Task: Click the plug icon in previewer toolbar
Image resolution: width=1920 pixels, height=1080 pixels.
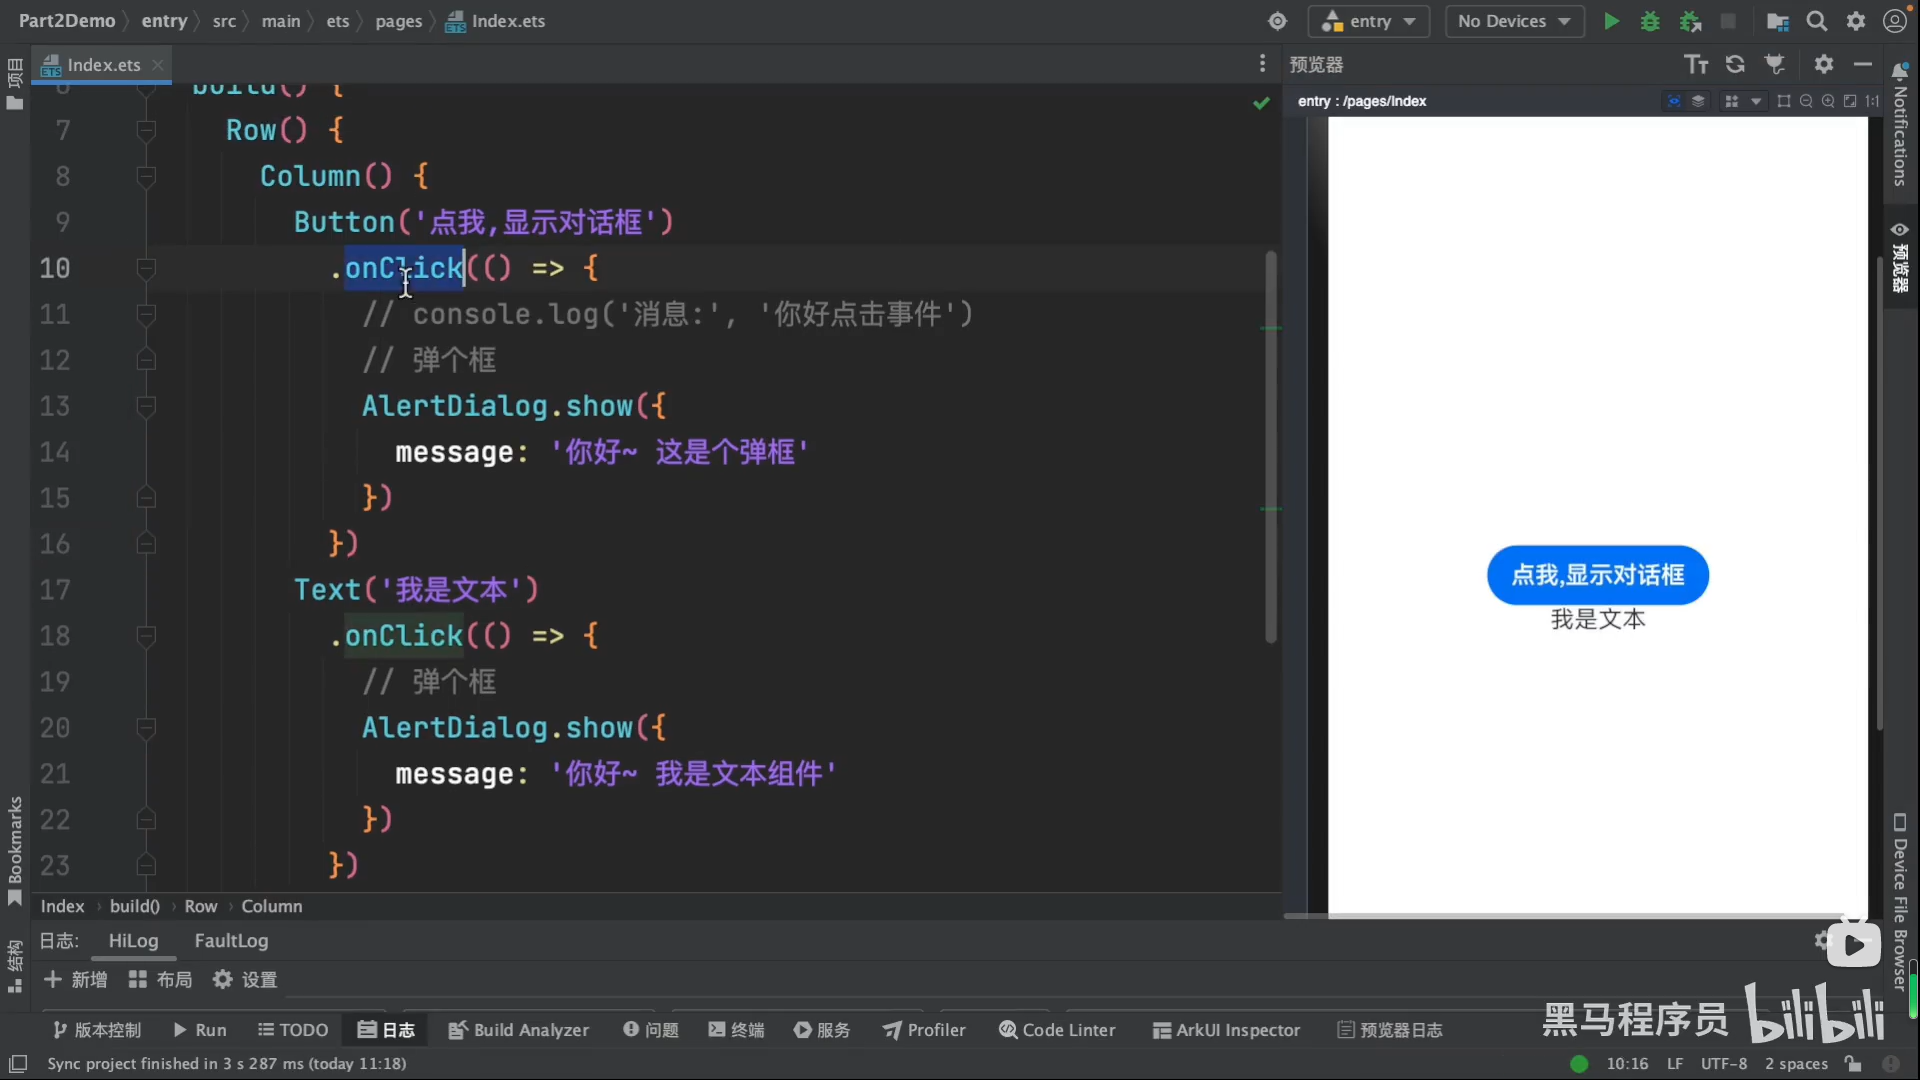Action: [1775, 64]
